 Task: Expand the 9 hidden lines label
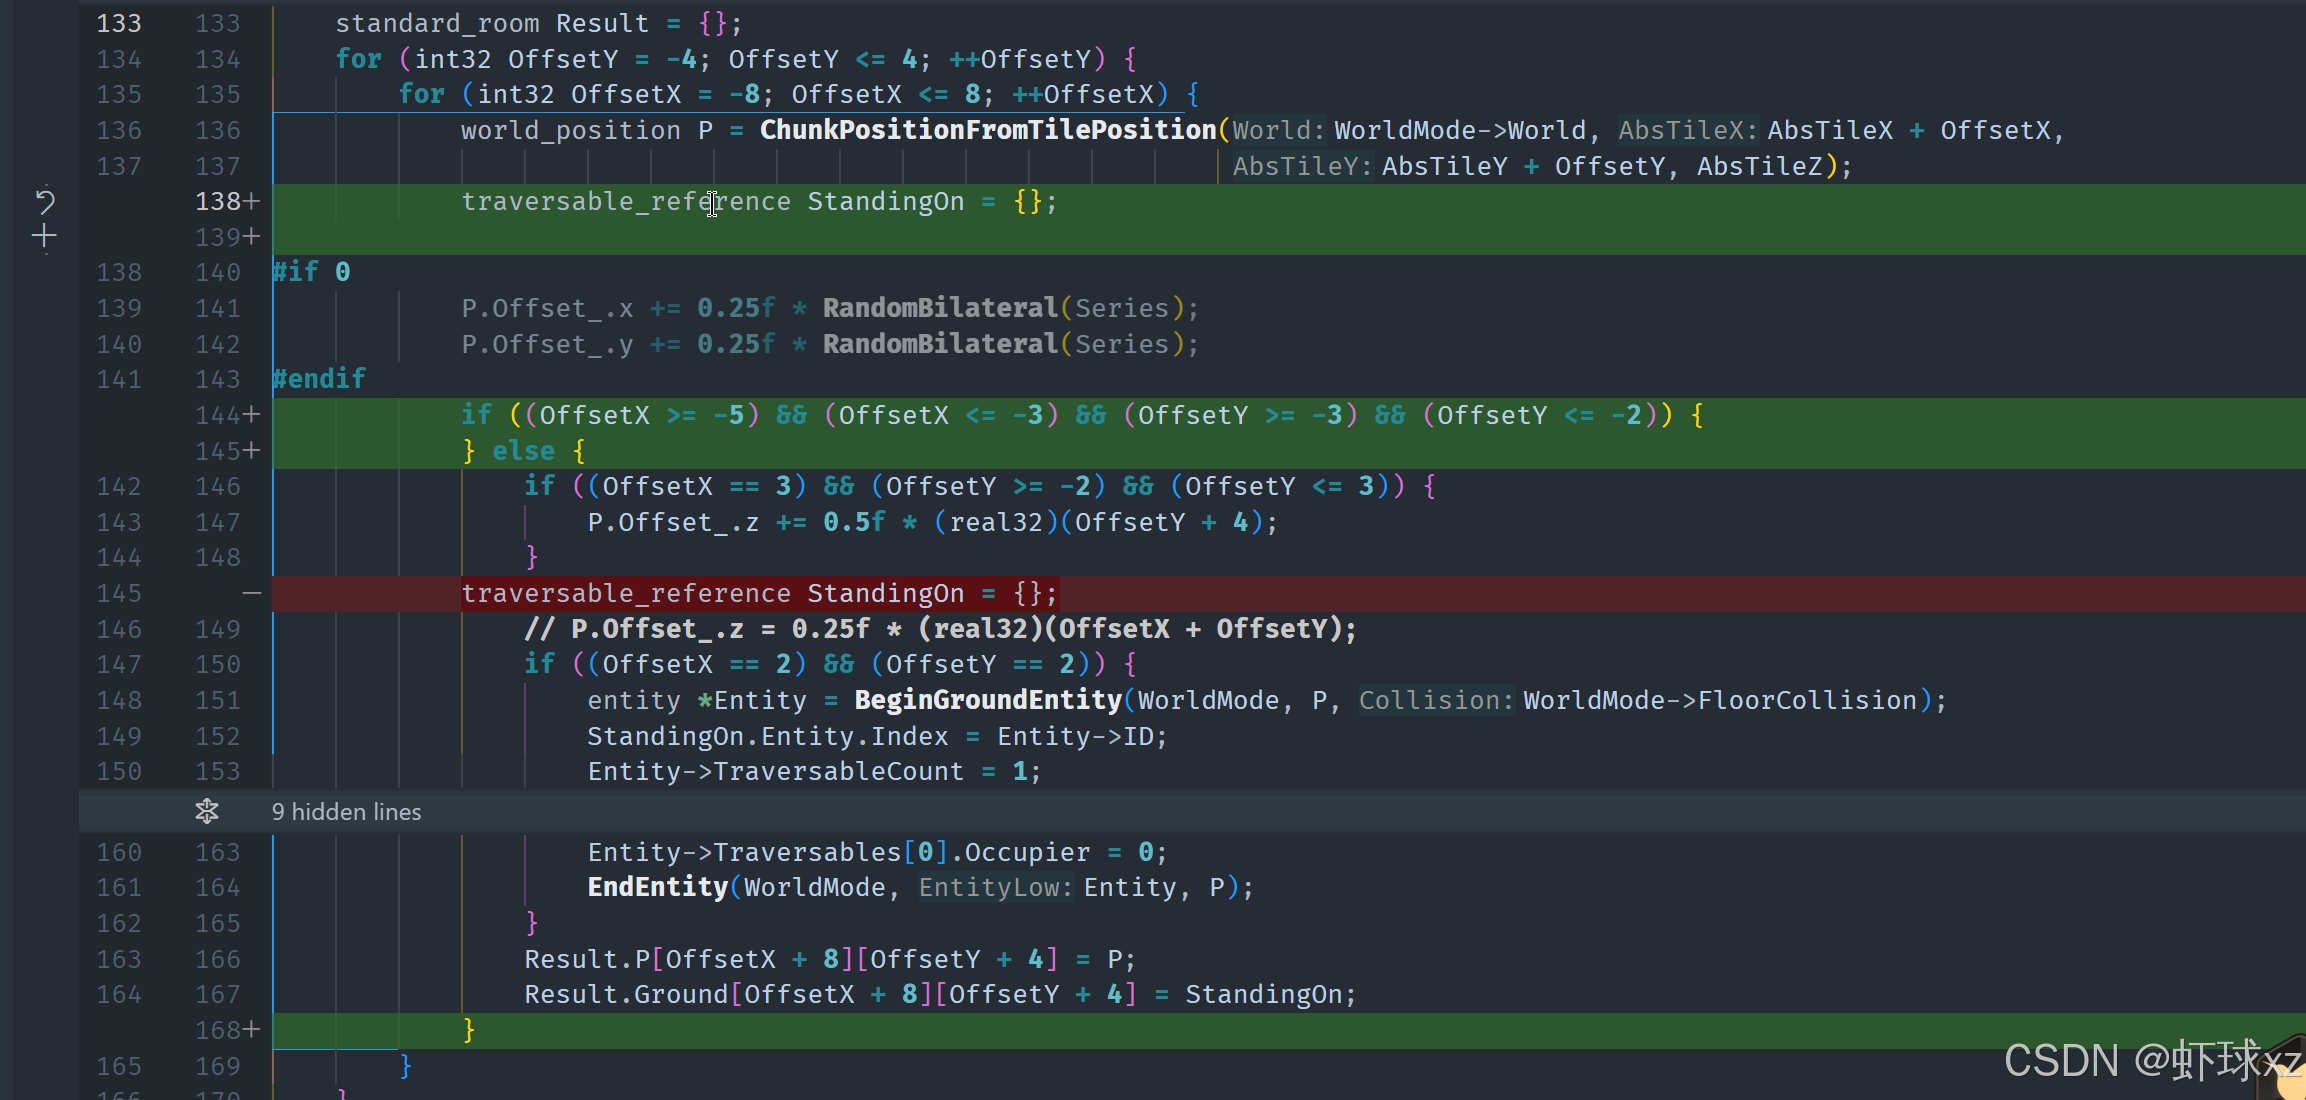pyautogui.click(x=346, y=812)
